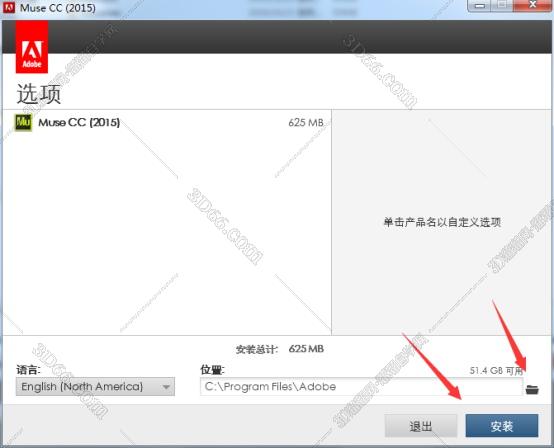Maximize the Muse CC installer window
Screen dimensions: 554x448
(502, 5)
